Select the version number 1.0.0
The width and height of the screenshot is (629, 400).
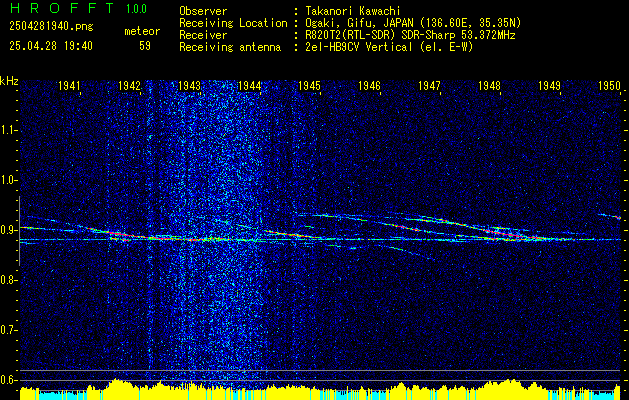tap(136, 9)
